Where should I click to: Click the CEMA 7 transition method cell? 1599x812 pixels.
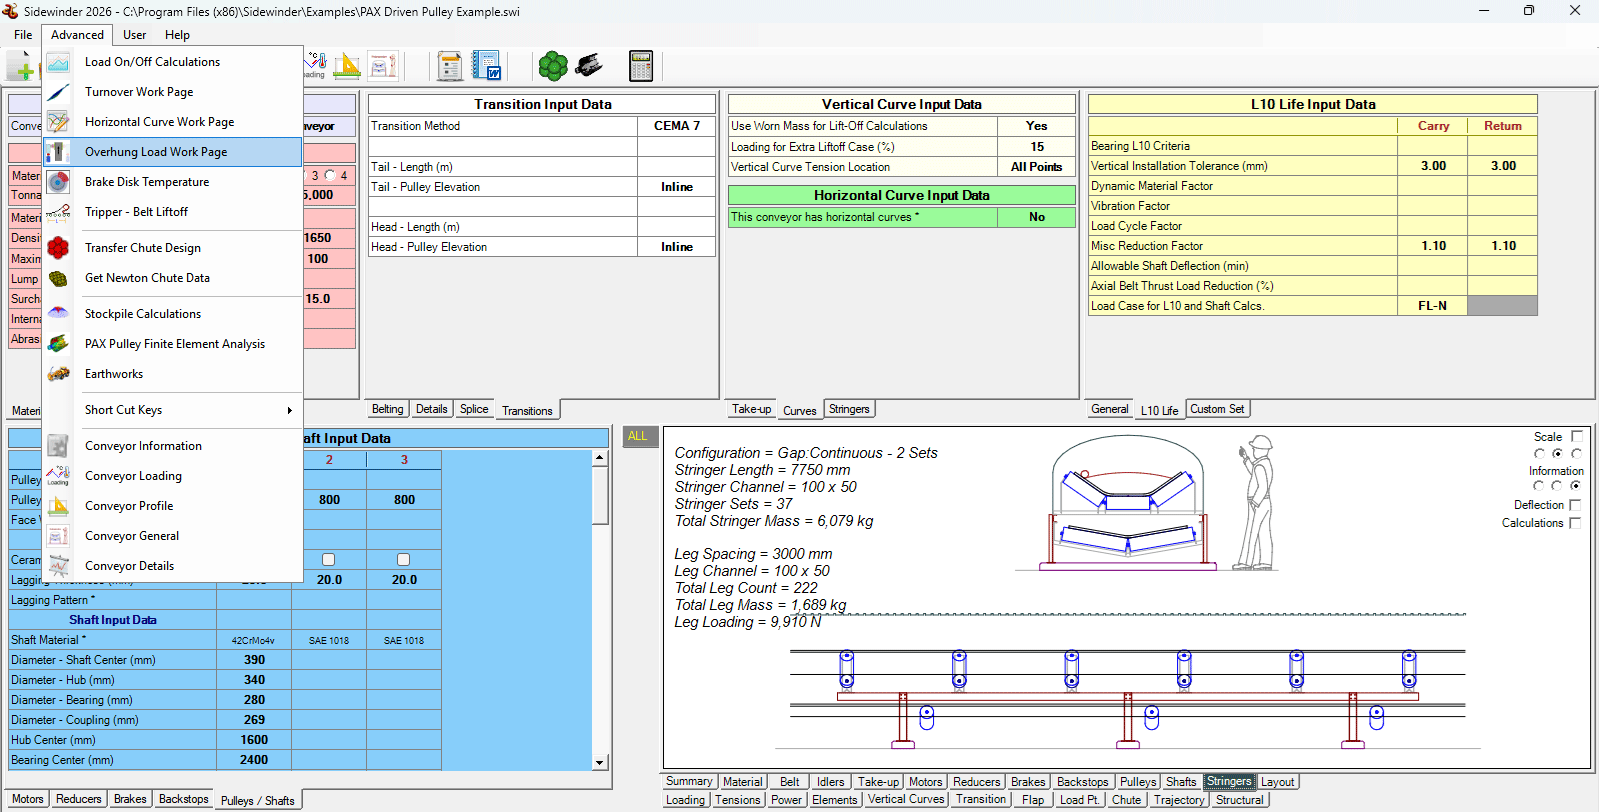(x=677, y=126)
